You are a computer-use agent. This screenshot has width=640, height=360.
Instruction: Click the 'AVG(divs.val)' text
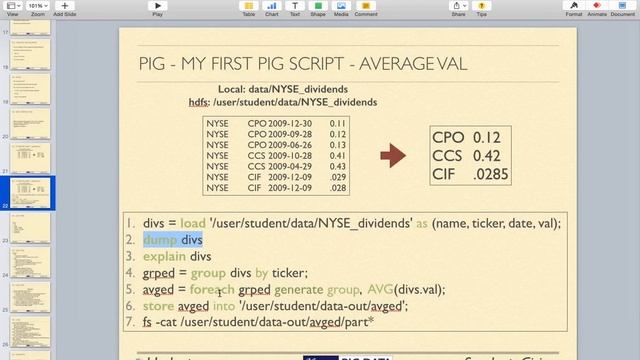pos(407,289)
